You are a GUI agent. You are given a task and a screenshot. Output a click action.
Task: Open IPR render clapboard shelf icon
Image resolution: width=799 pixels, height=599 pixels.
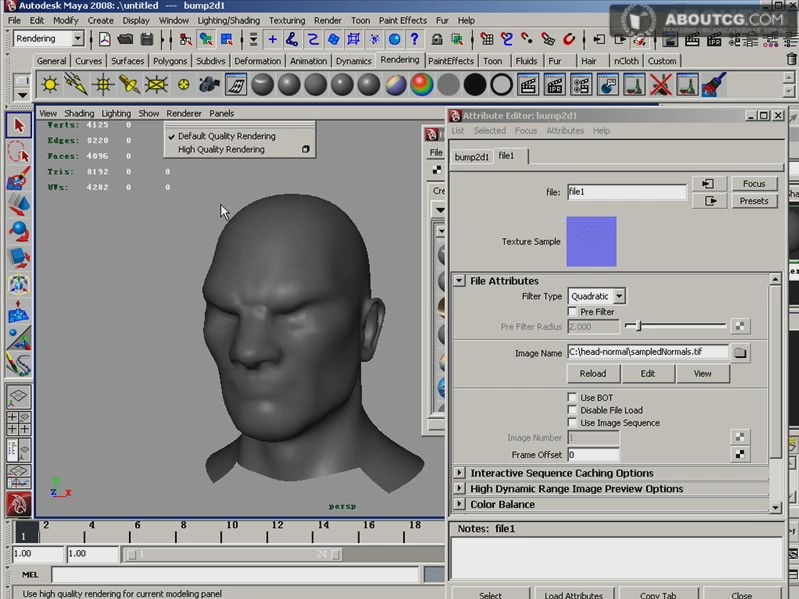[554, 85]
